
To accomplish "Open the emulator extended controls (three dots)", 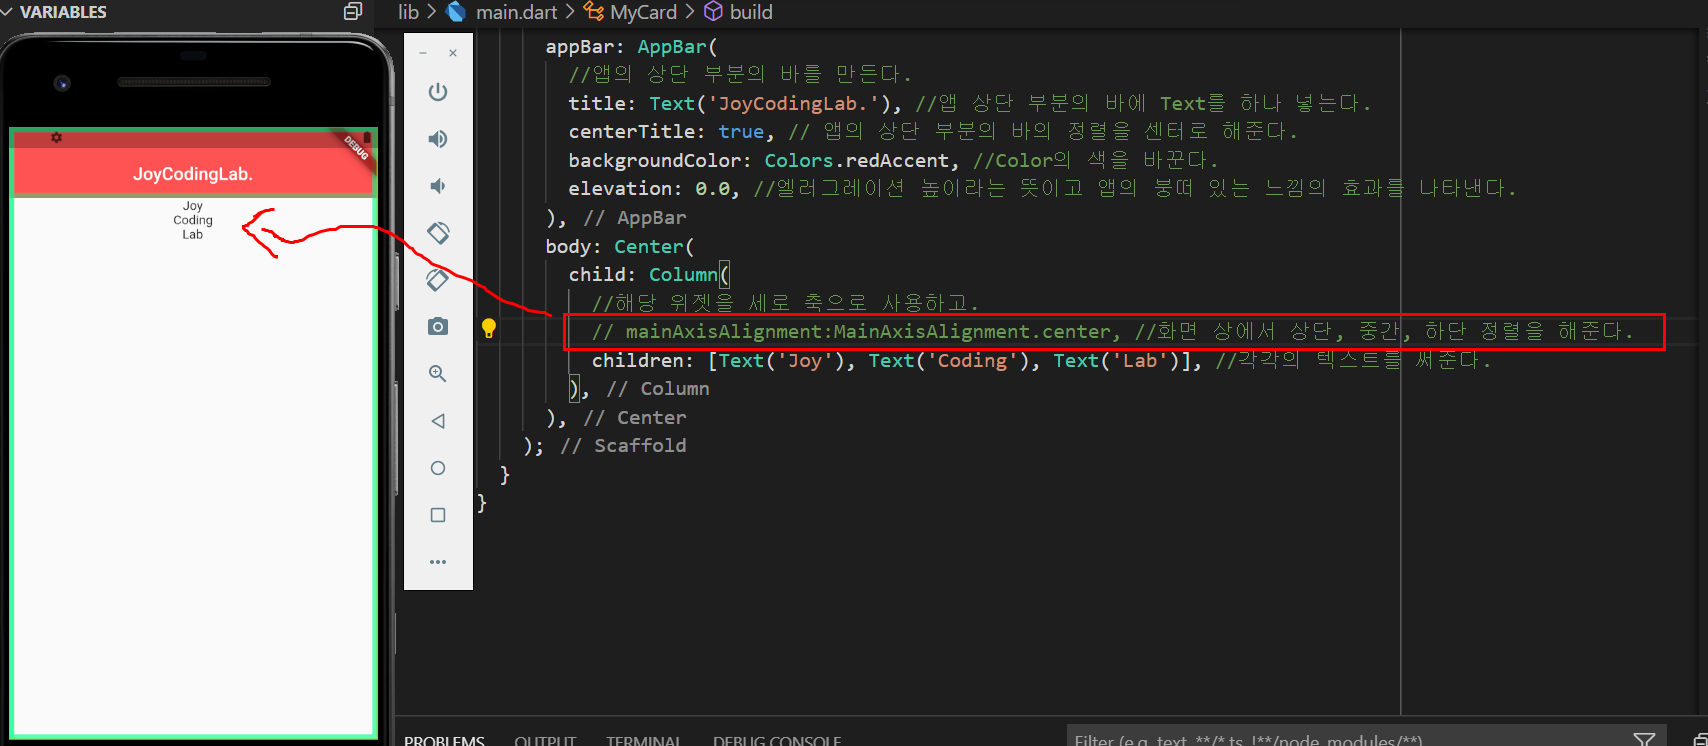I will 438,562.
